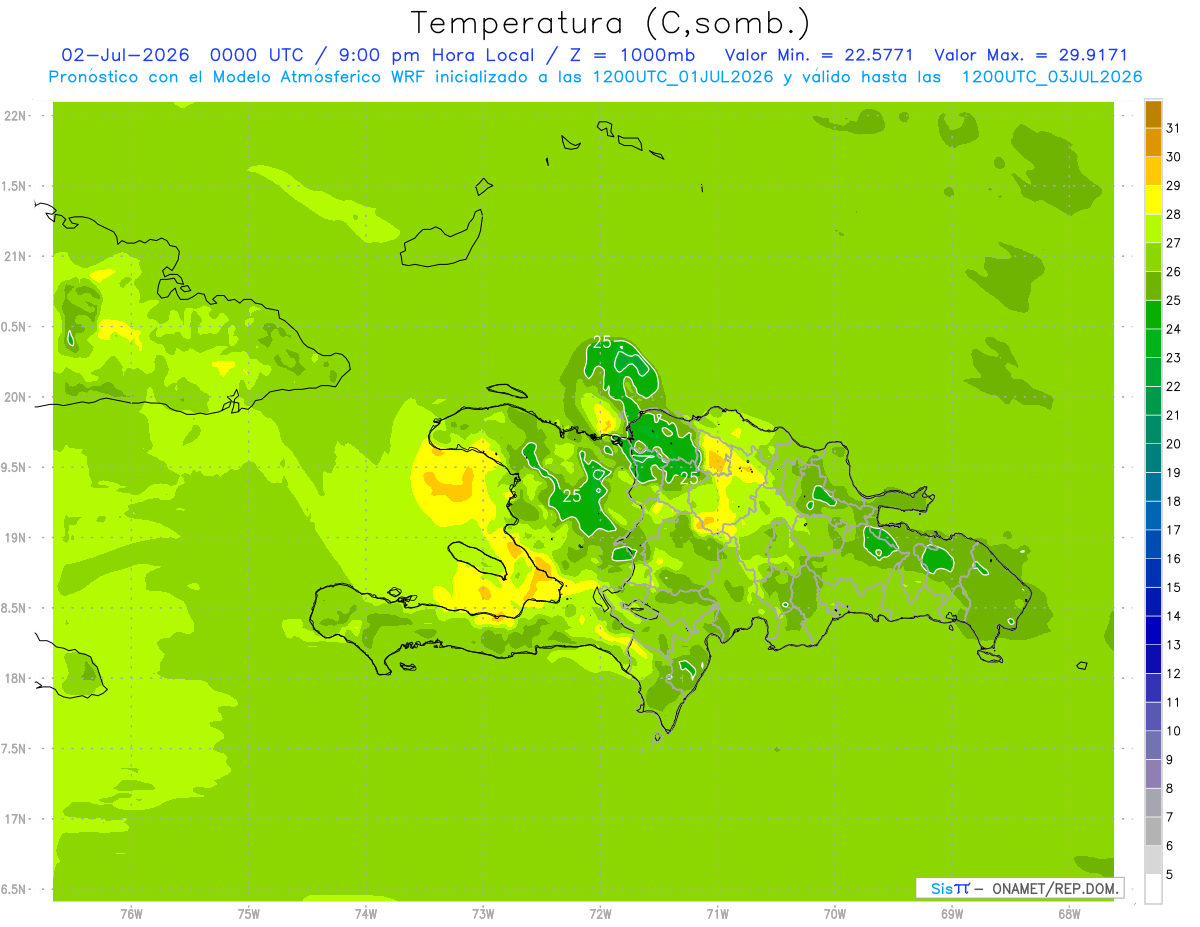This screenshot has height=927, width=1200.
Task: Click the '14' legend scale value
Action: [x=1173, y=617]
